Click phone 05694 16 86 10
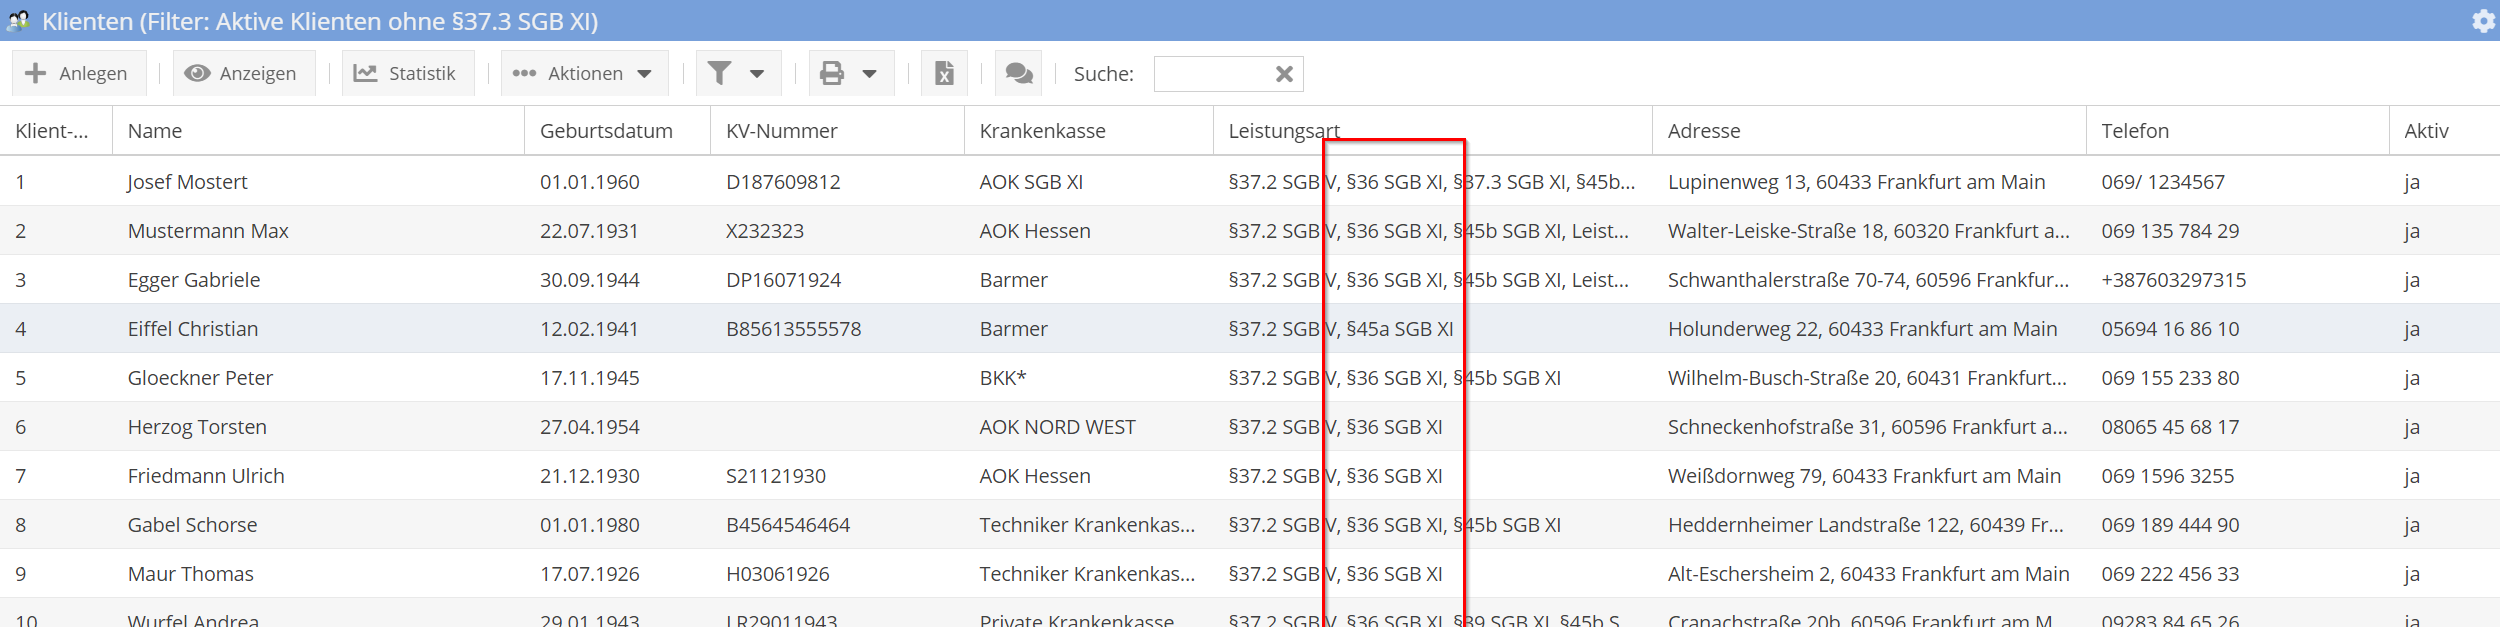This screenshot has width=2500, height=627. coord(2170,329)
